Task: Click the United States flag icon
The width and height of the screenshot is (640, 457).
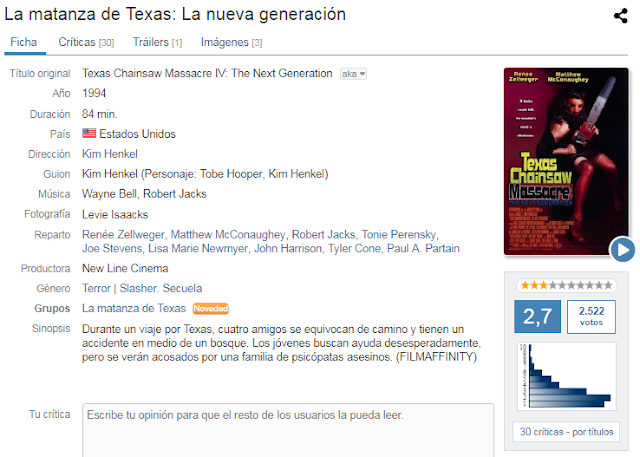Action: 89,133
